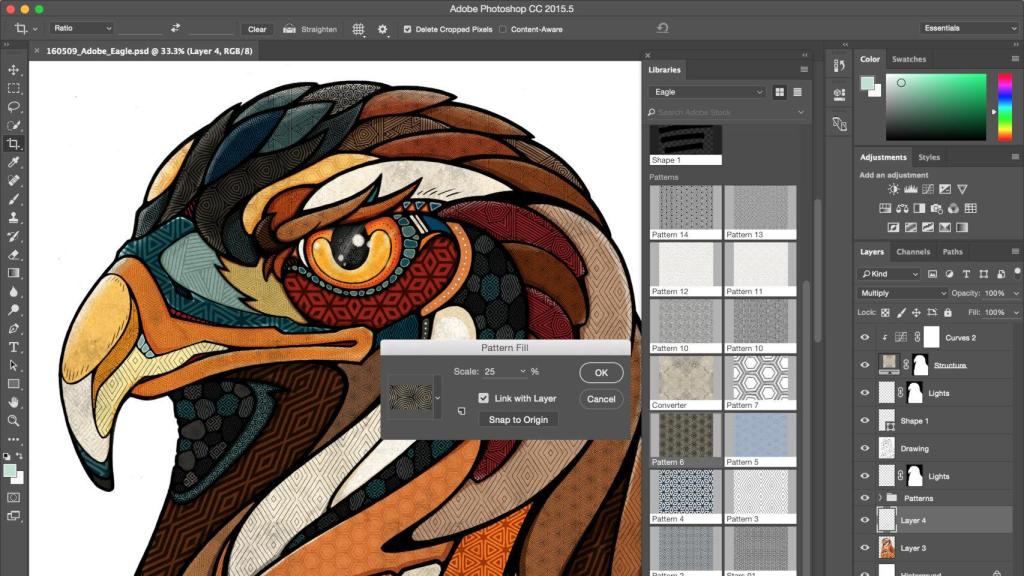Activate the Zoom tool in the toolbar
Image resolution: width=1024 pixels, height=576 pixels.
(14, 420)
